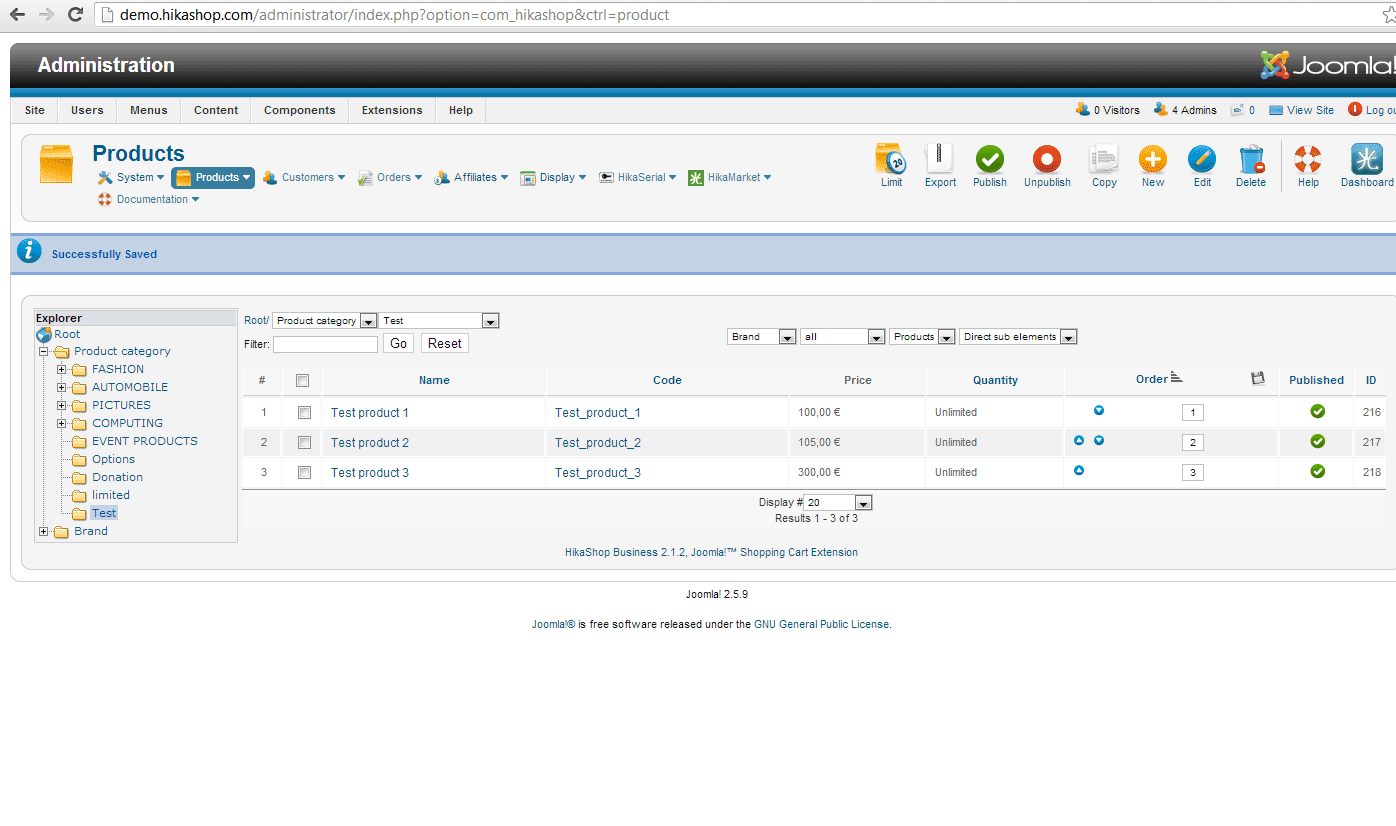Open the Test product 1 name link
This screenshot has height=826, width=1396.
click(370, 413)
